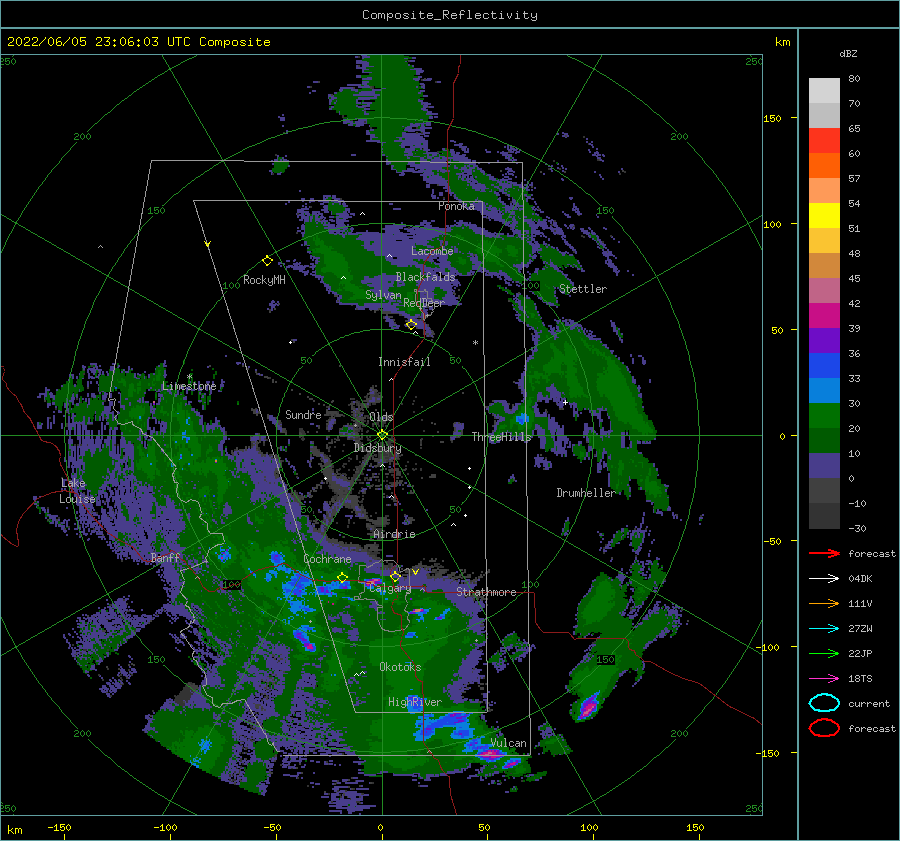Click the white 04DK arrow in legend
Viewport: 900px width, 841px height.
pyautogui.click(x=824, y=579)
